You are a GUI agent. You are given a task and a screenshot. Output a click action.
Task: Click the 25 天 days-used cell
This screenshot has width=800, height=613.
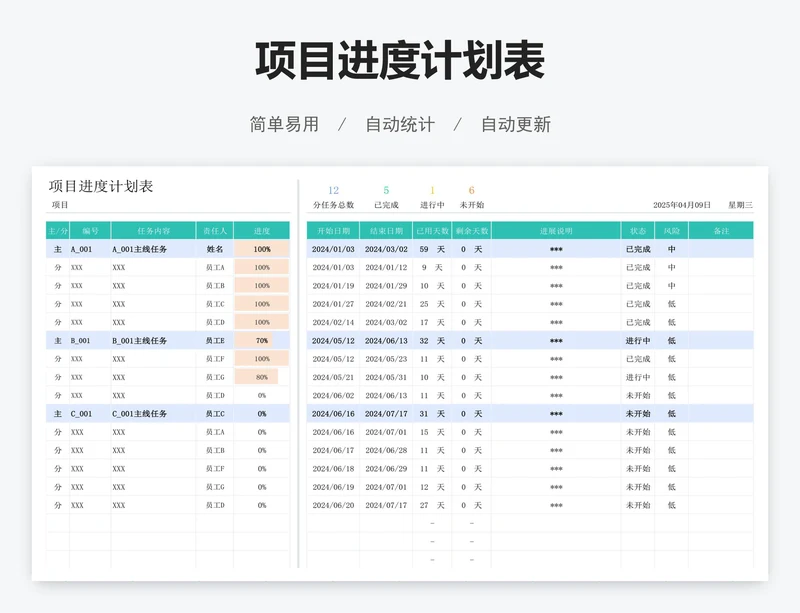(x=432, y=304)
